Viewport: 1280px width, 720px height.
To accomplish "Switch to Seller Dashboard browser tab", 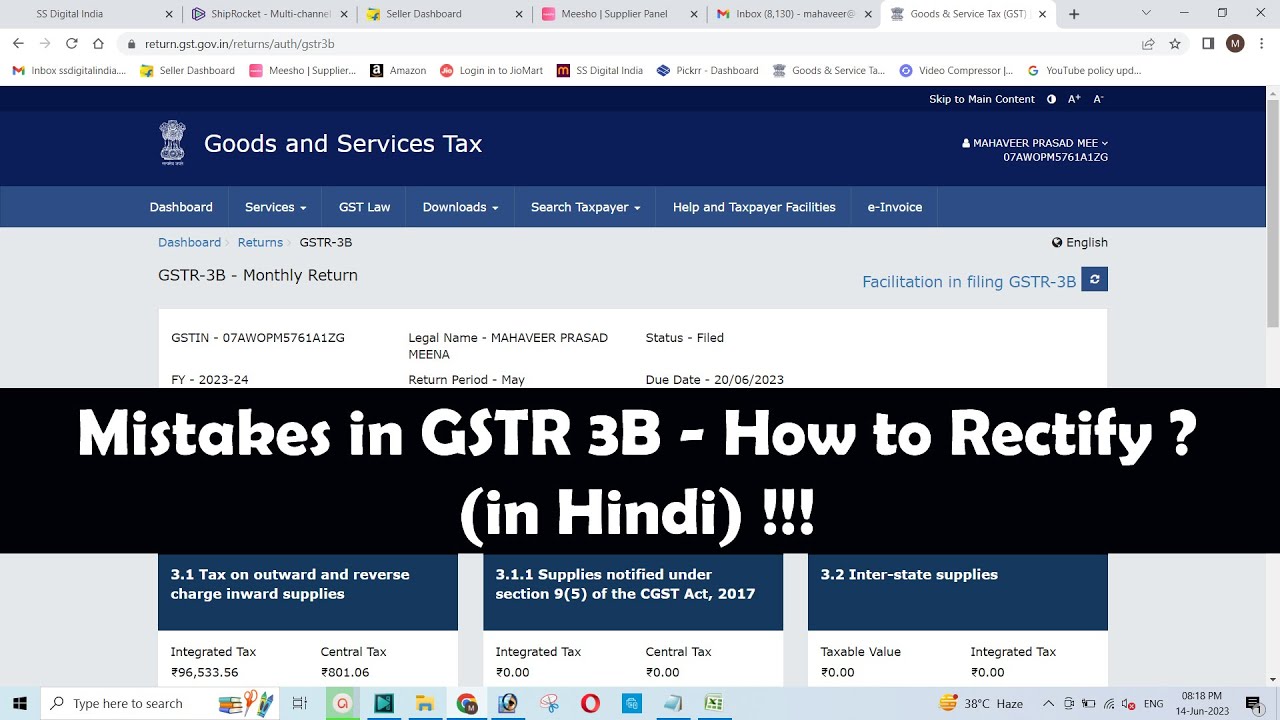I will point(445,14).
